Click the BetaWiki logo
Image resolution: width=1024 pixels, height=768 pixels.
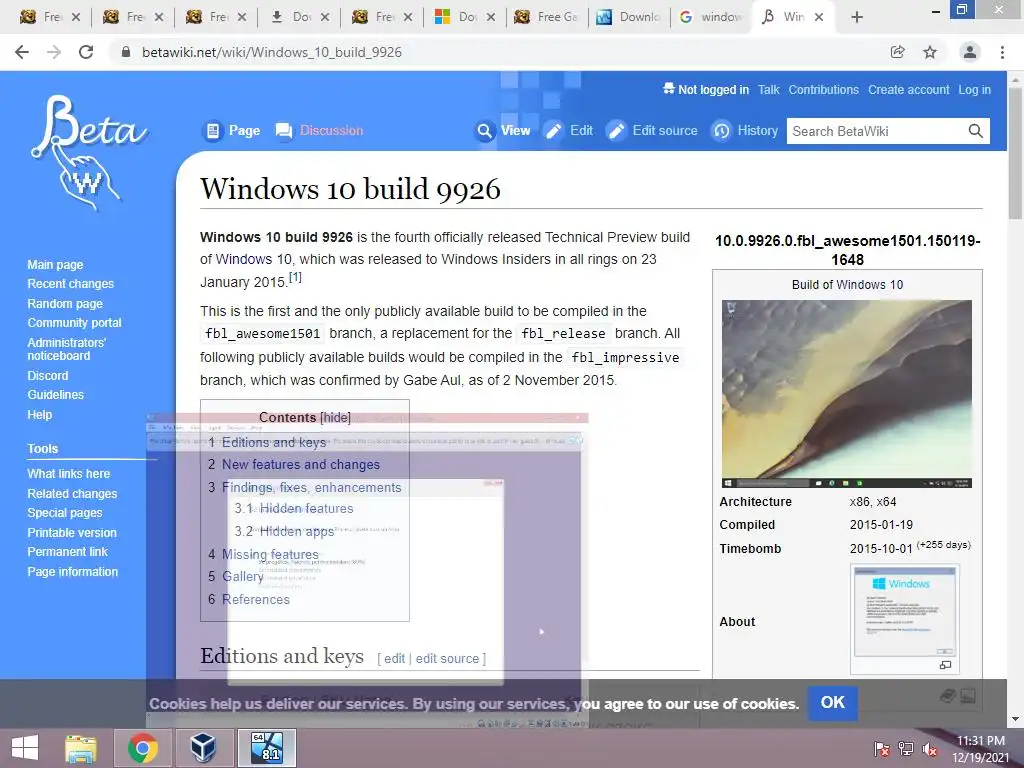click(89, 153)
